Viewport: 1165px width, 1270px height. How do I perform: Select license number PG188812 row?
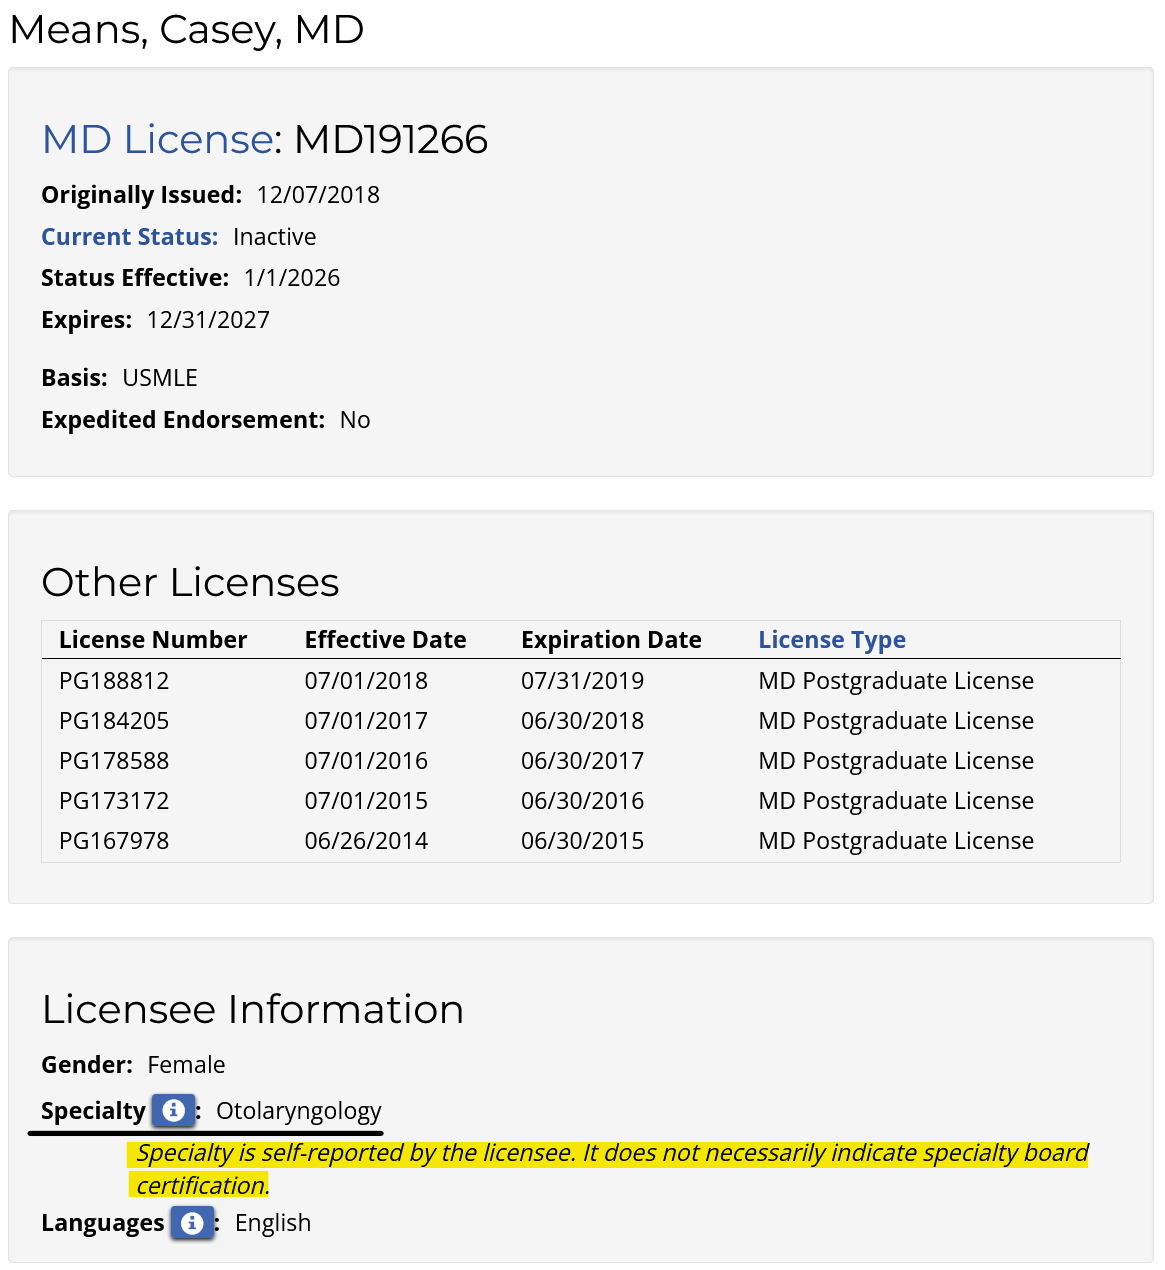[114, 681]
